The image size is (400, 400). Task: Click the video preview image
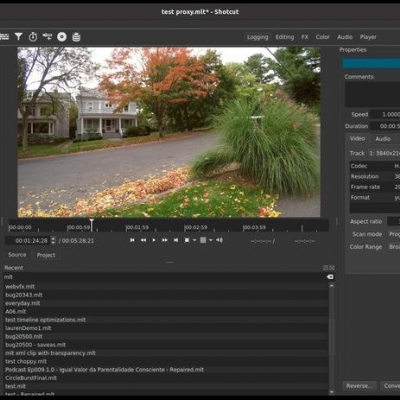pos(169,132)
